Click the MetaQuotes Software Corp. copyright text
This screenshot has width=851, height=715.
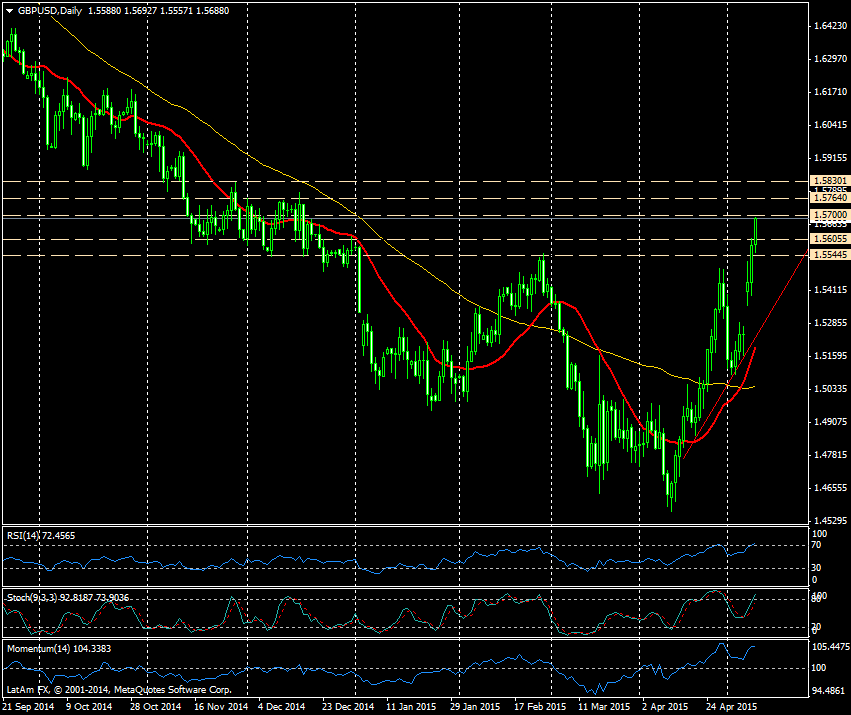coord(176,690)
